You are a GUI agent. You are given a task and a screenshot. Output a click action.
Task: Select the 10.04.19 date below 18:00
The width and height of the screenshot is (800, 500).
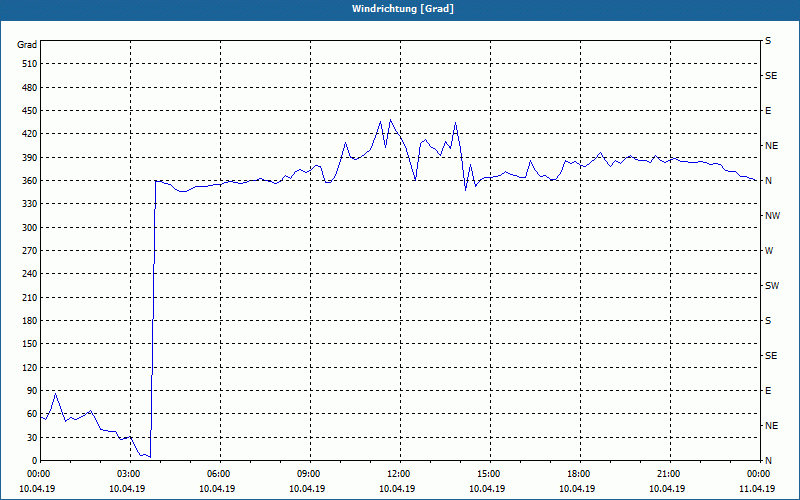[x=577, y=488]
